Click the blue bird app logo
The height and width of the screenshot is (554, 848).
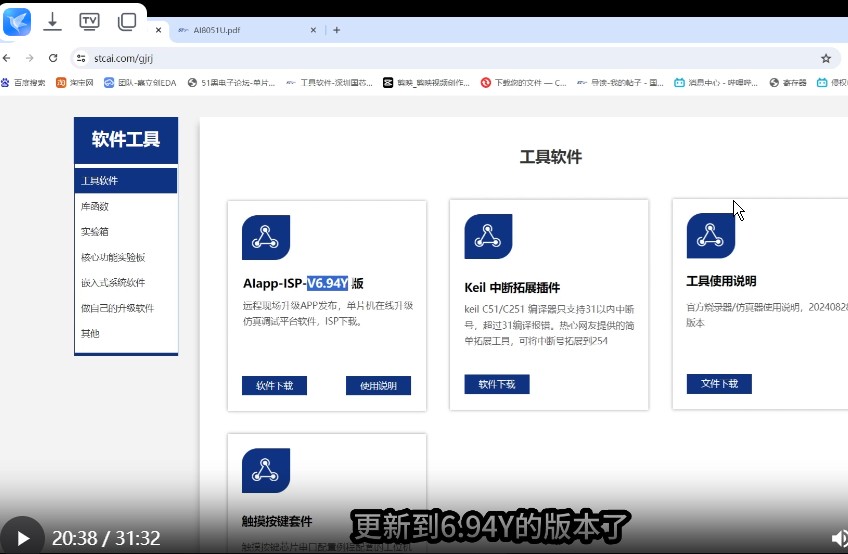tap(17, 22)
